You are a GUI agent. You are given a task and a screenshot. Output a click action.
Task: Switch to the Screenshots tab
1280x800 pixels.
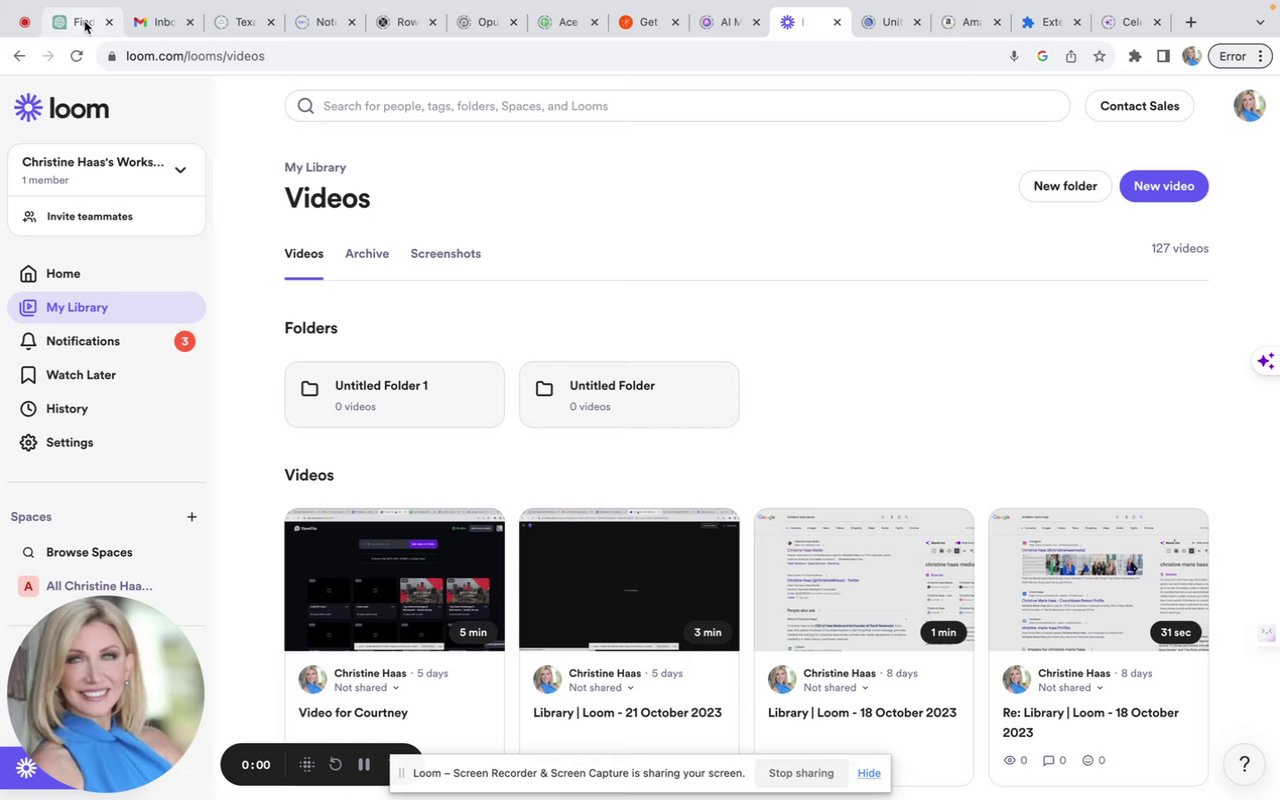446,254
